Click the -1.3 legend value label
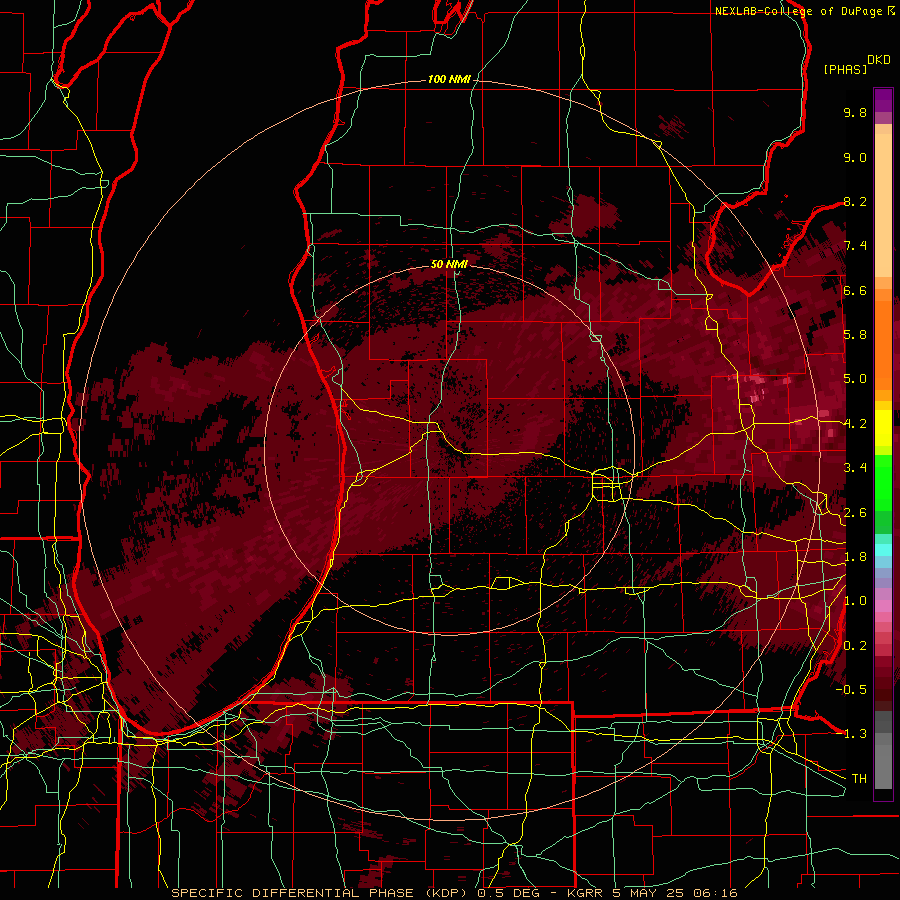This screenshot has height=900, width=900. pos(851,734)
